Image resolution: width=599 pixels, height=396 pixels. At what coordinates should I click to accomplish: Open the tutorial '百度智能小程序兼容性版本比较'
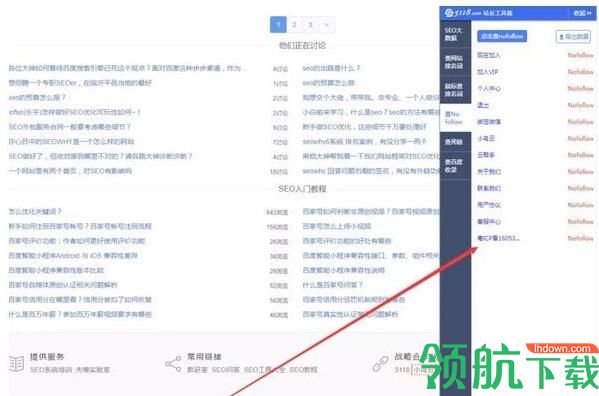[x=56, y=270]
